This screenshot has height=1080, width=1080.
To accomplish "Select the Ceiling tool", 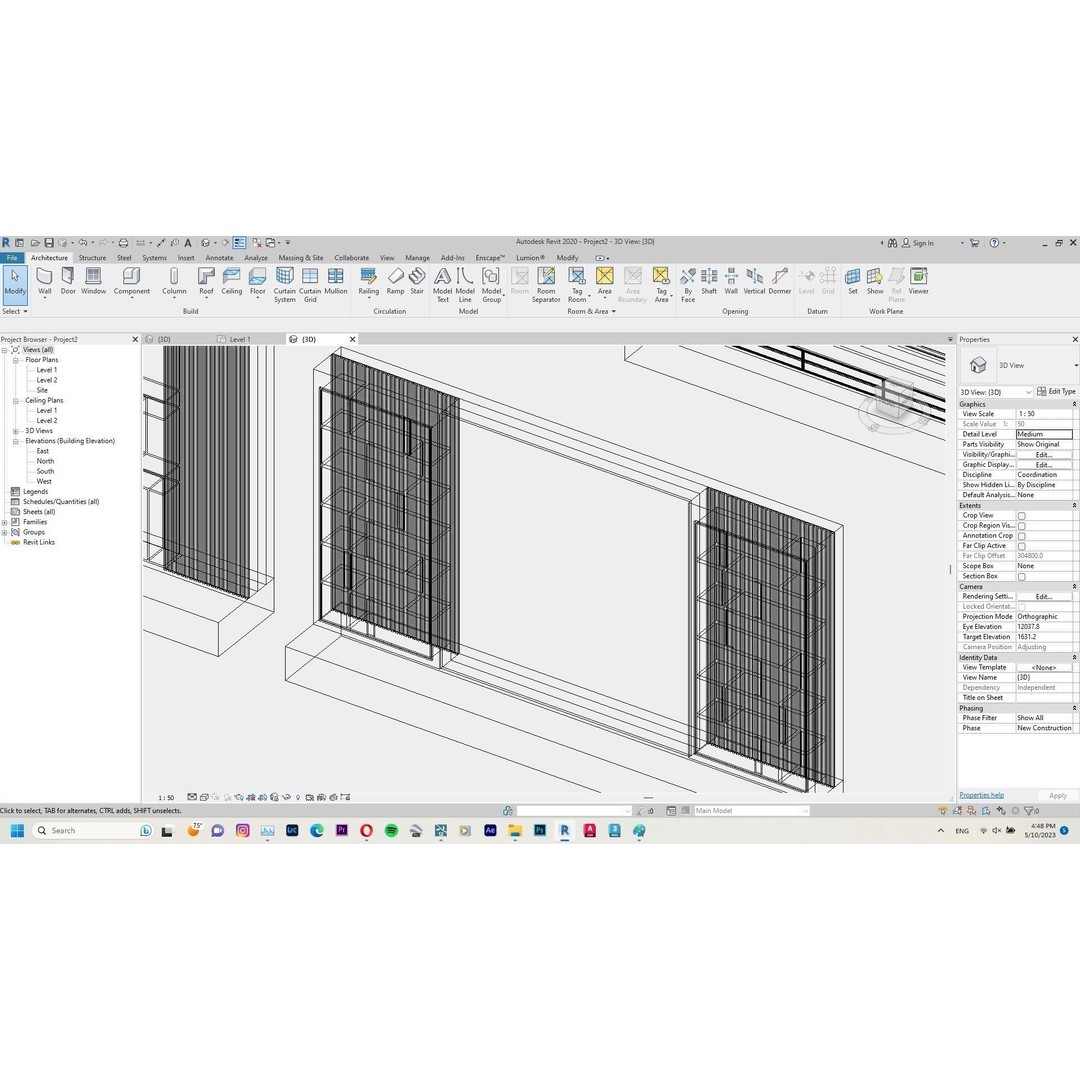I will [231, 281].
